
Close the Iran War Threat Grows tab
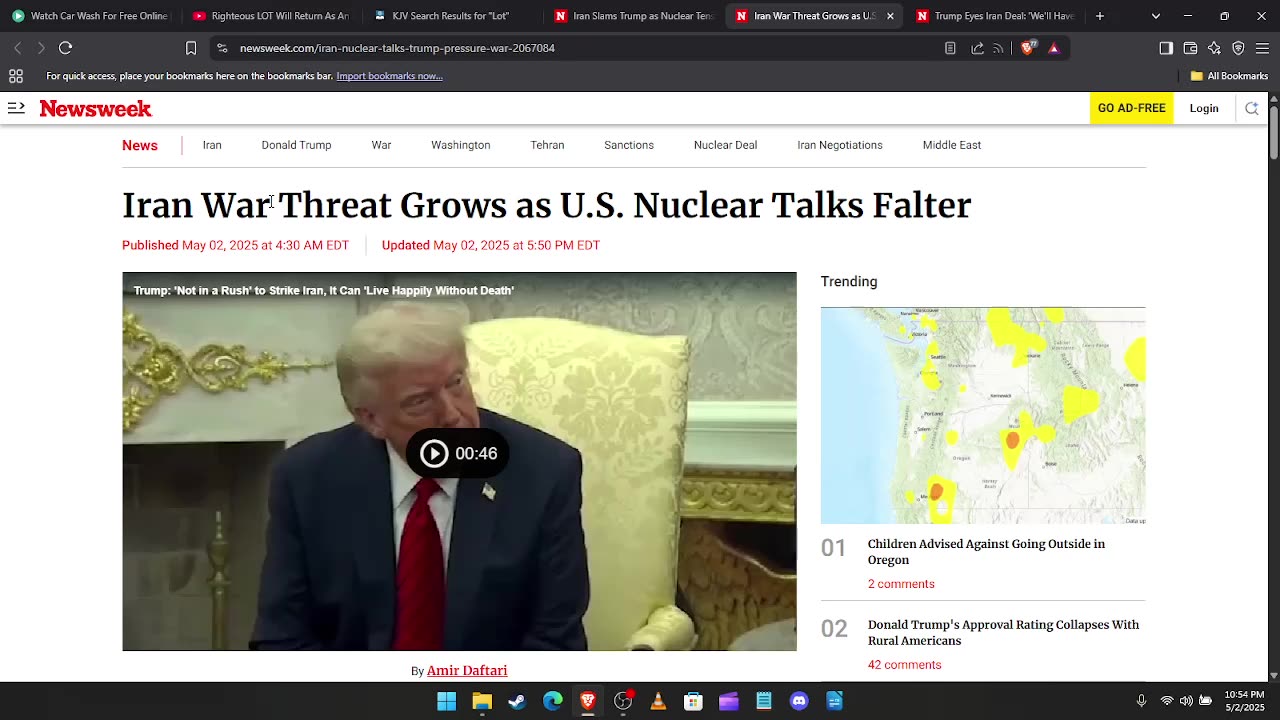(890, 16)
